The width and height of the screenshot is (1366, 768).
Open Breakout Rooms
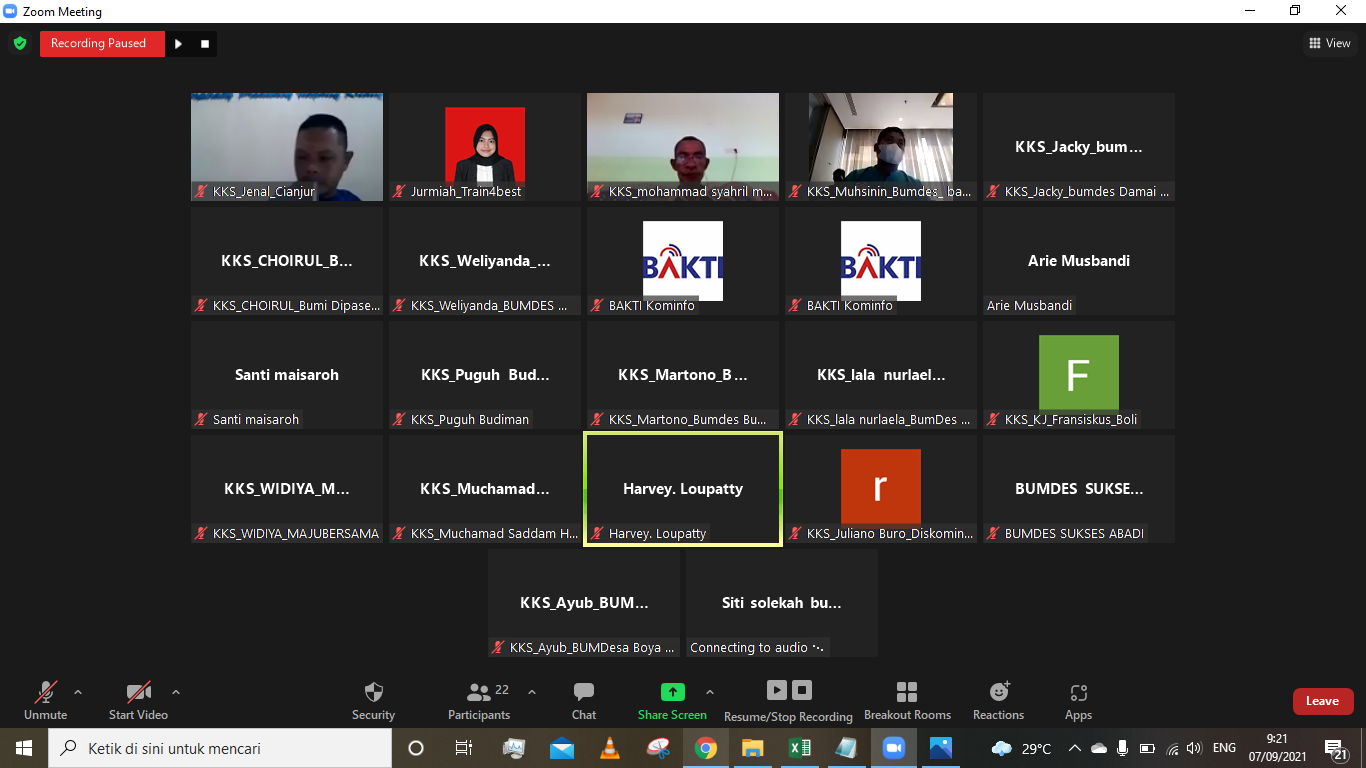[907, 700]
